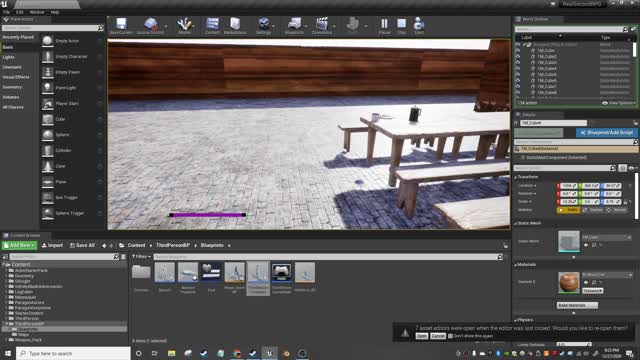Select the Plane basic shape
640x360 pixels.
tap(72, 182)
